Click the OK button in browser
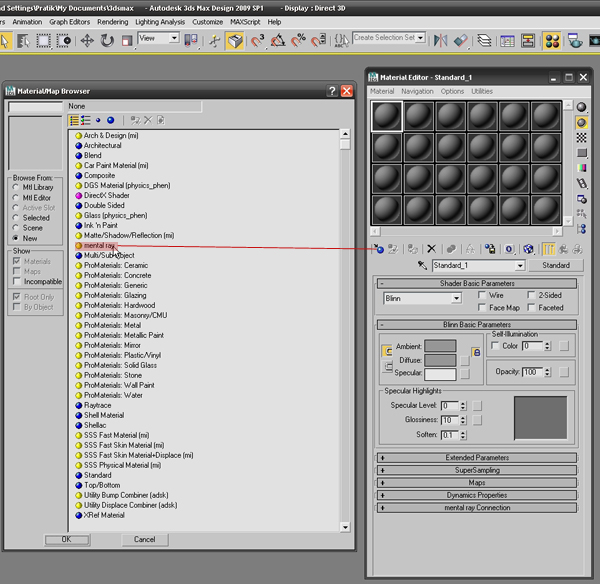The width and height of the screenshot is (600, 584). [x=66, y=539]
